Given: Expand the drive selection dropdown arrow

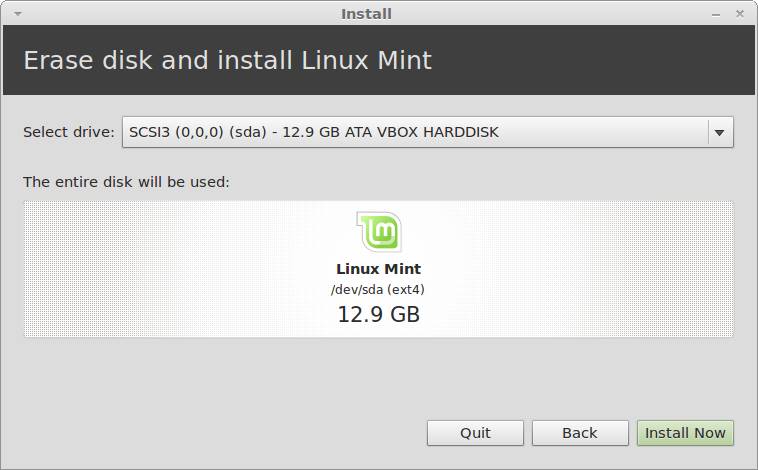Looking at the screenshot, I should pyautogui.click(x=720, y=132).
